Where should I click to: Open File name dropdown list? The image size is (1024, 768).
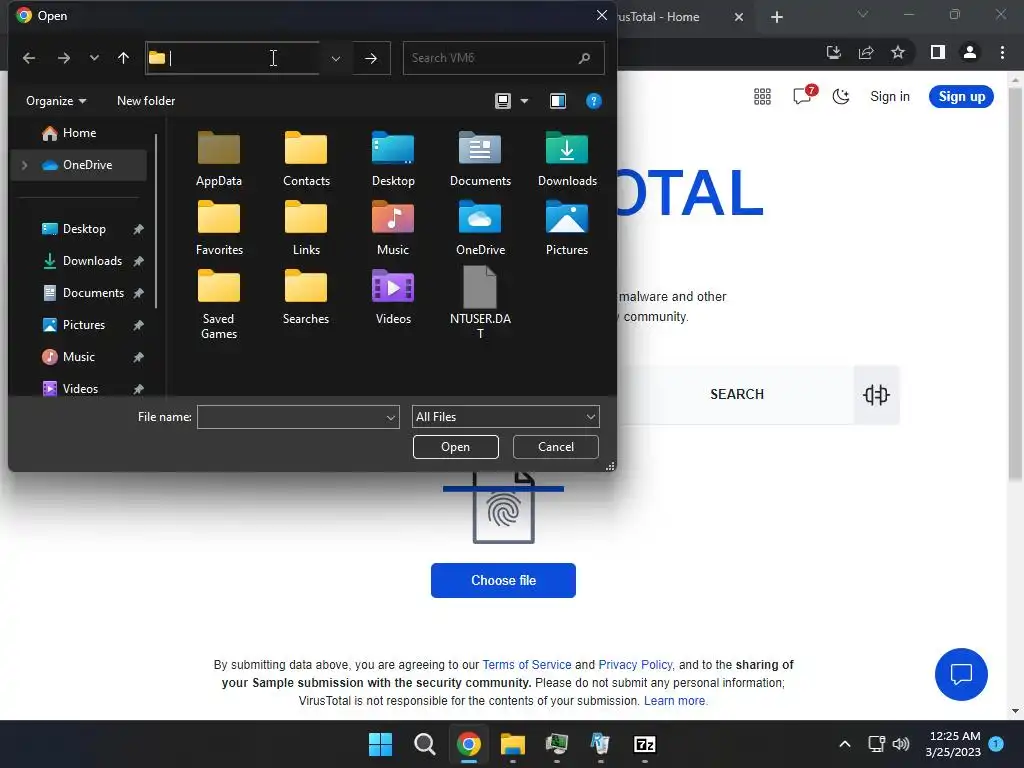[391, 417]
